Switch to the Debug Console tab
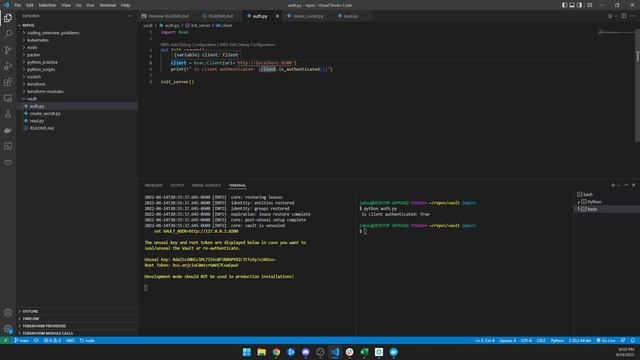Viewport: 640px width, 360px height. point(206,185)
